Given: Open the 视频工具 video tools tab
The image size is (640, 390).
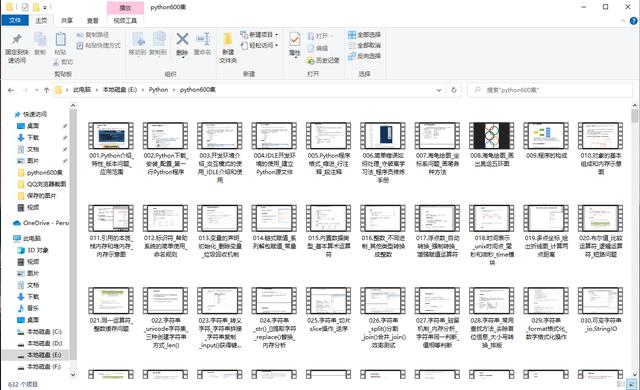Looking at the screenshot, I should coord(125,20).
